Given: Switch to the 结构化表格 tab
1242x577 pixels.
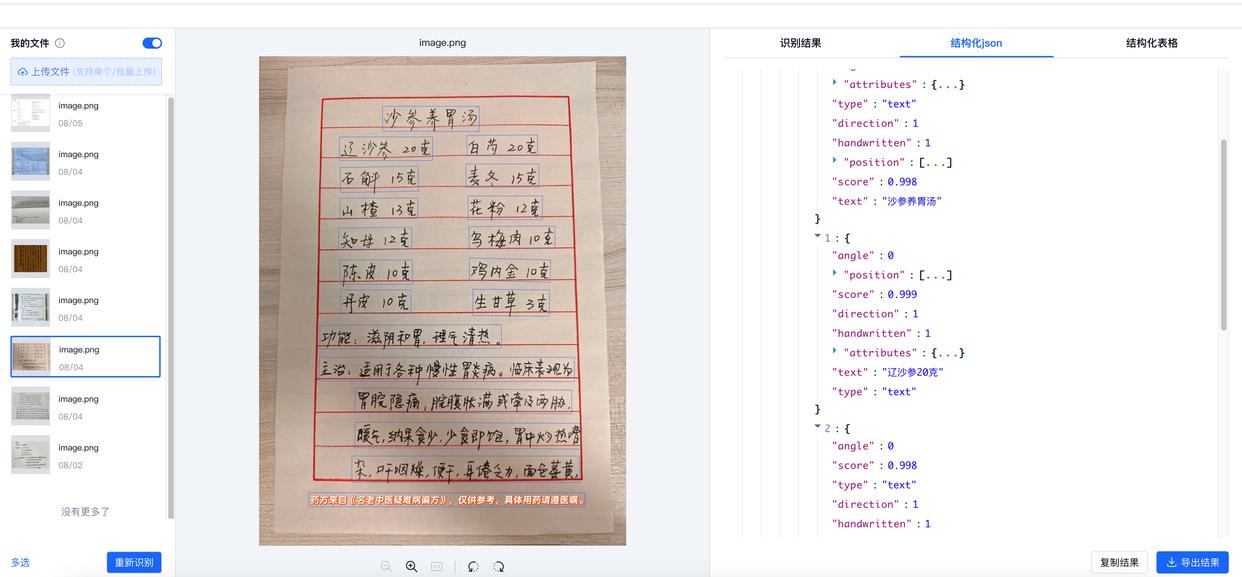Looking at the screenshot, I should pyautogui.click(x=1152, y=43).
